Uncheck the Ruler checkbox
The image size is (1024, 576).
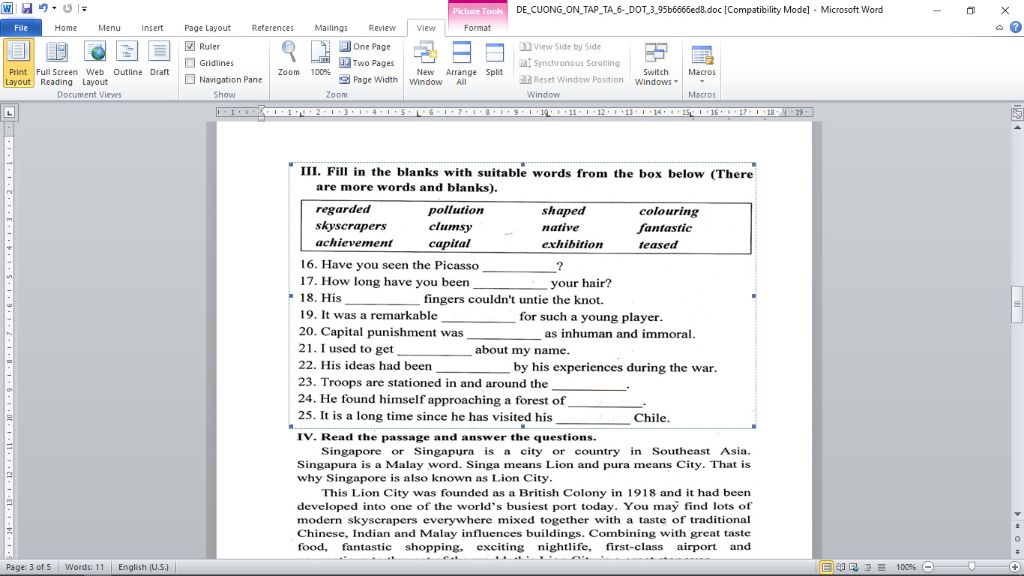coord(190,46)
